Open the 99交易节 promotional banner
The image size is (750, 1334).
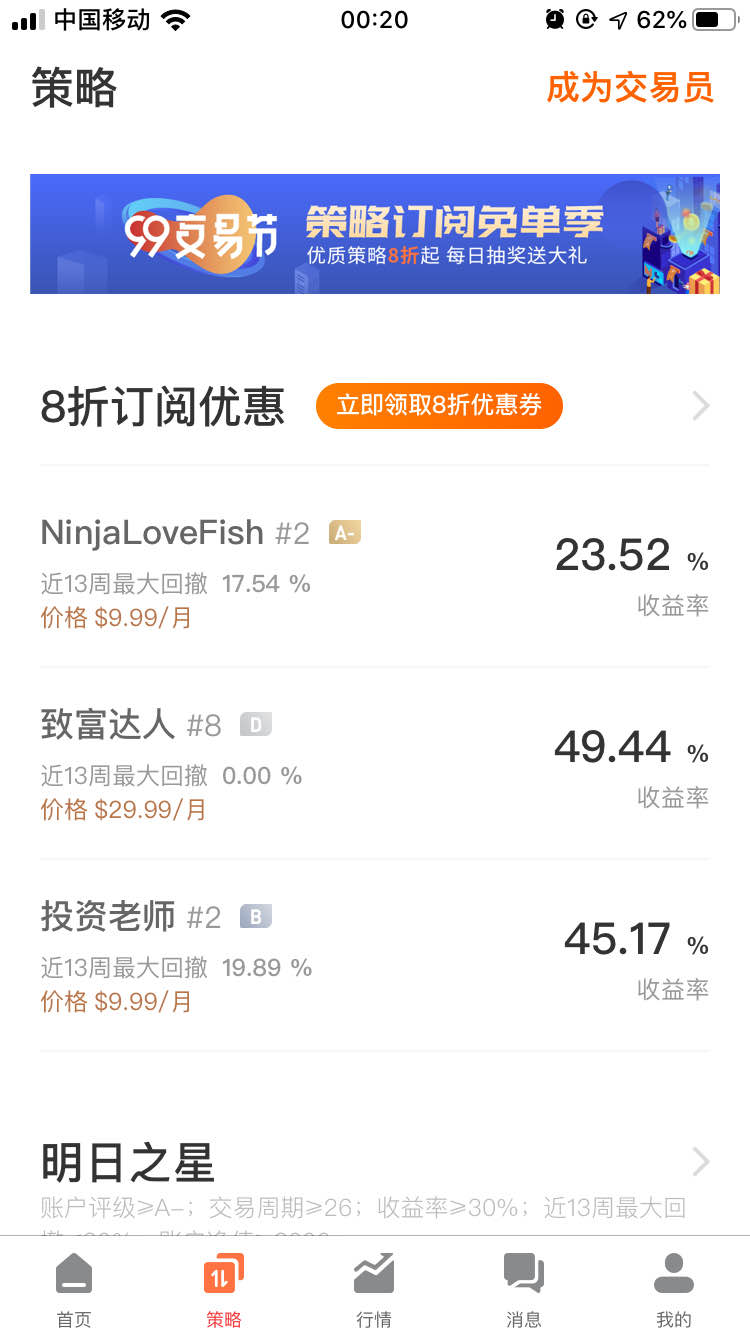pyautogui.click(x=375, y=234)
